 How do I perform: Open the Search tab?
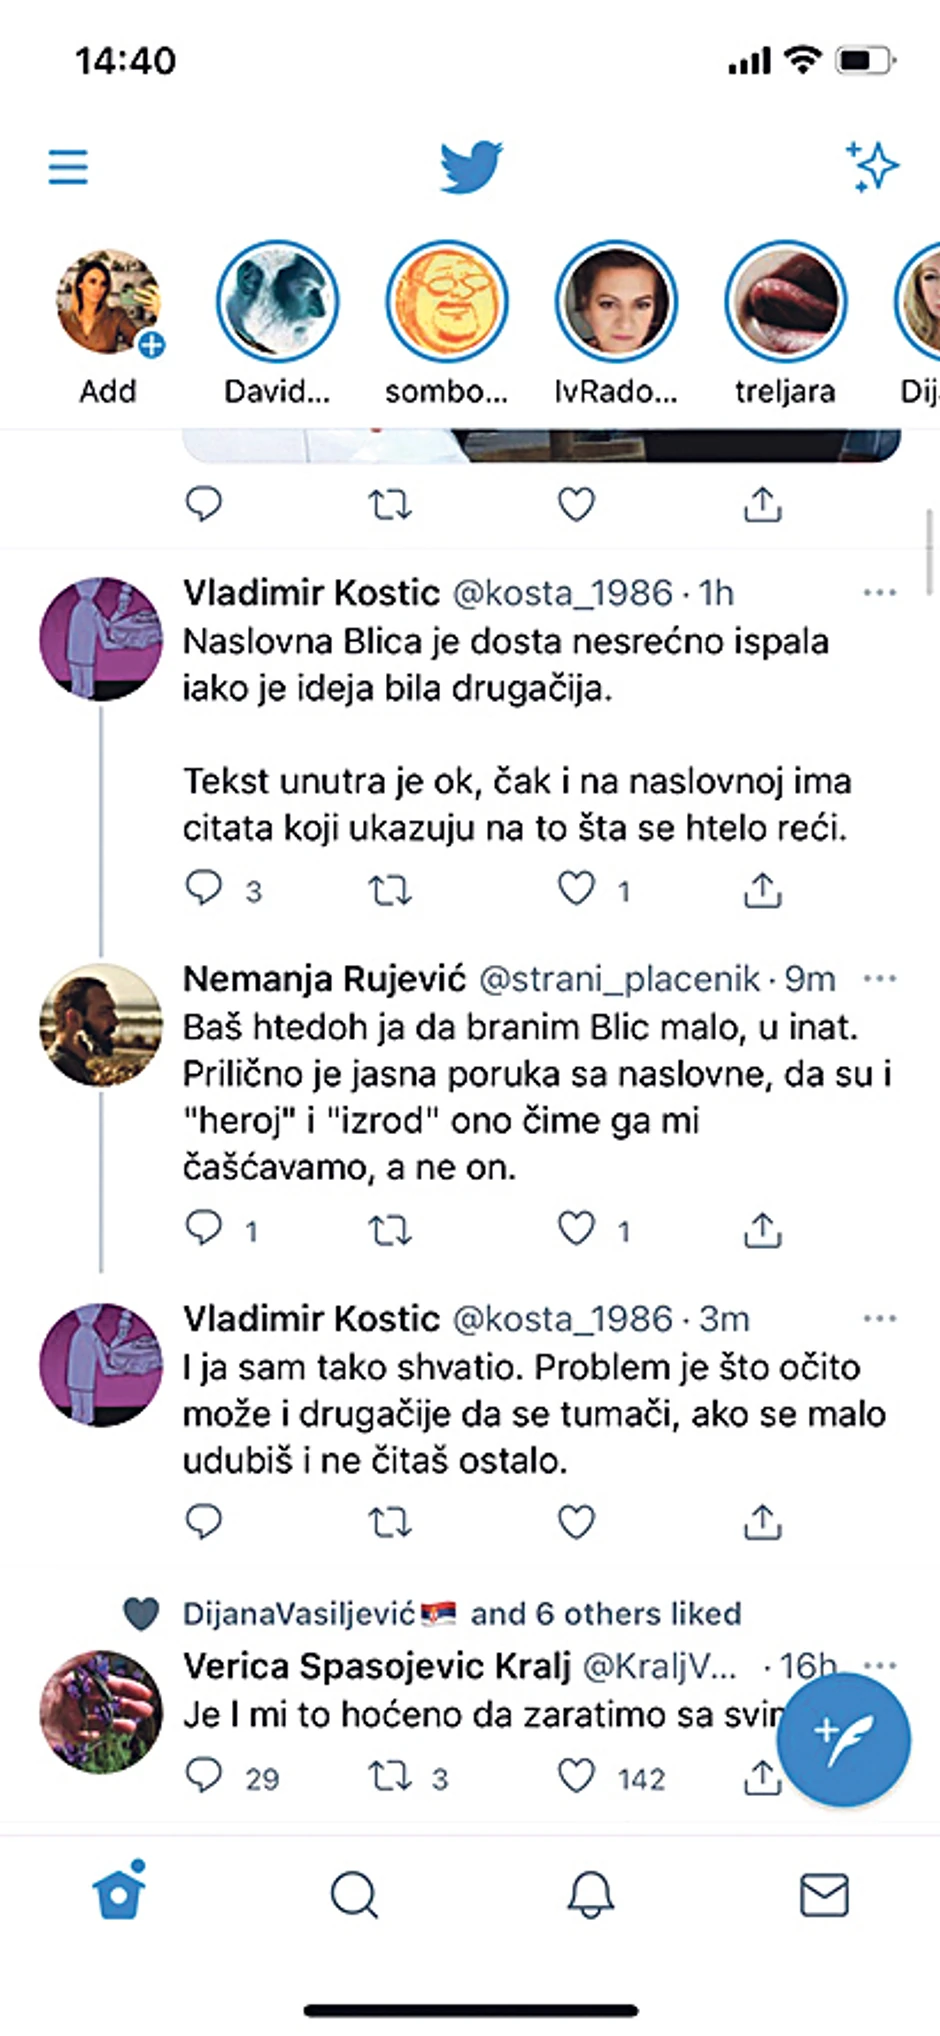pos(354,1894)
